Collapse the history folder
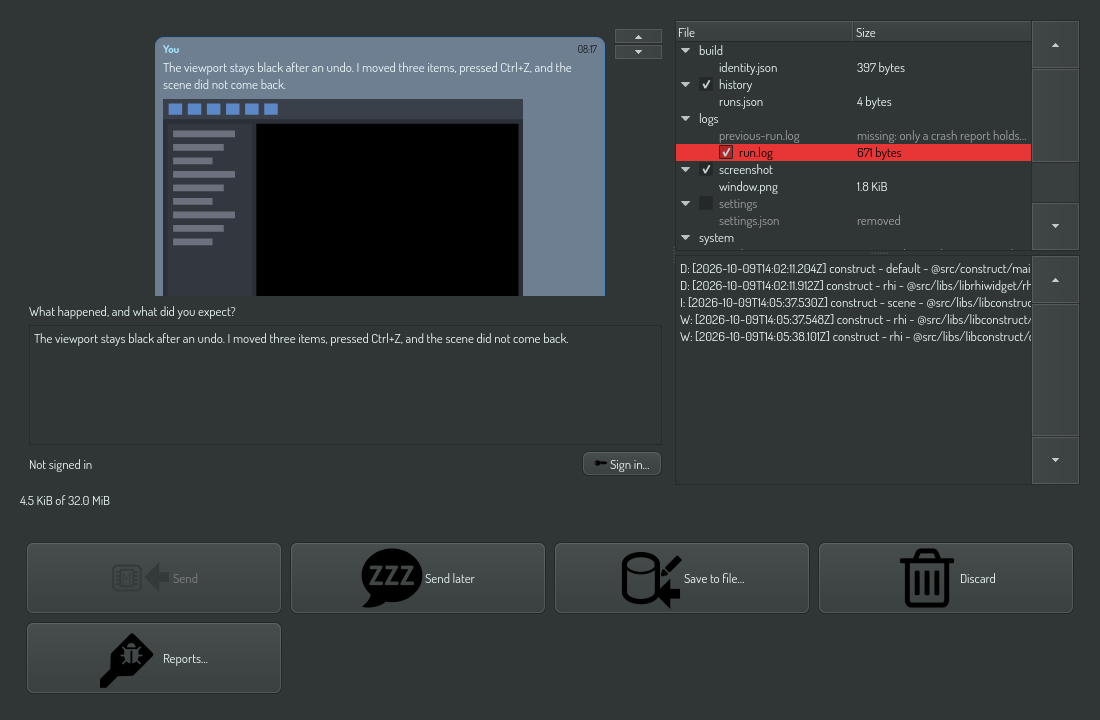 (x=685, y=85)
